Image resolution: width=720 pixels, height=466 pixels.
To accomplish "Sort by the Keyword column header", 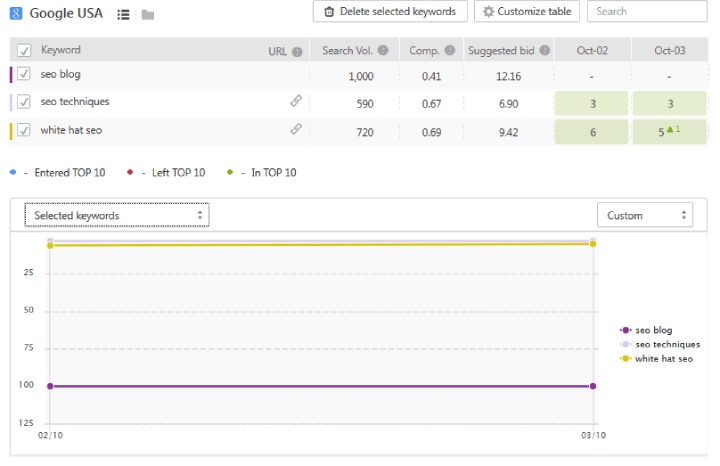I will (x=61, y=50).
